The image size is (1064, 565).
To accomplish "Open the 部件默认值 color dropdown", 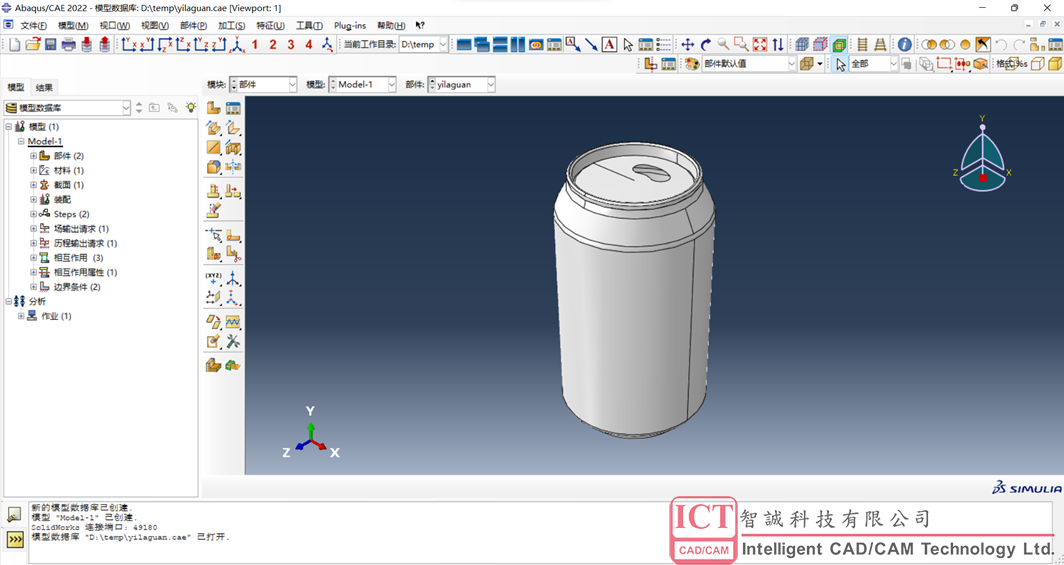I will pos(791,64).
